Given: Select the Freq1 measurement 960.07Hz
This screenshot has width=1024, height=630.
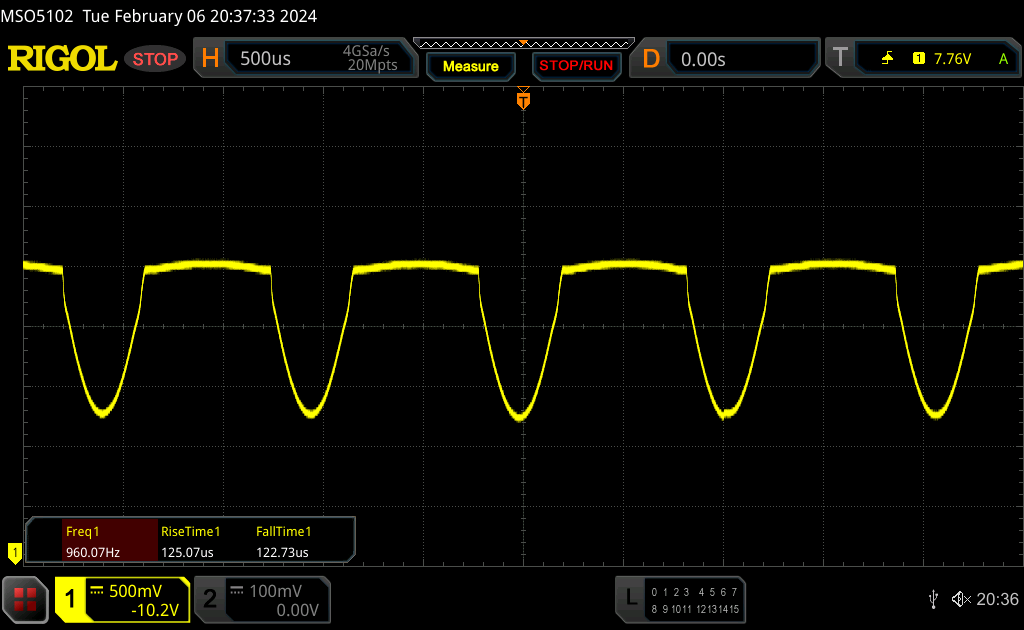Looking at the screenshot, I should 110,542.
